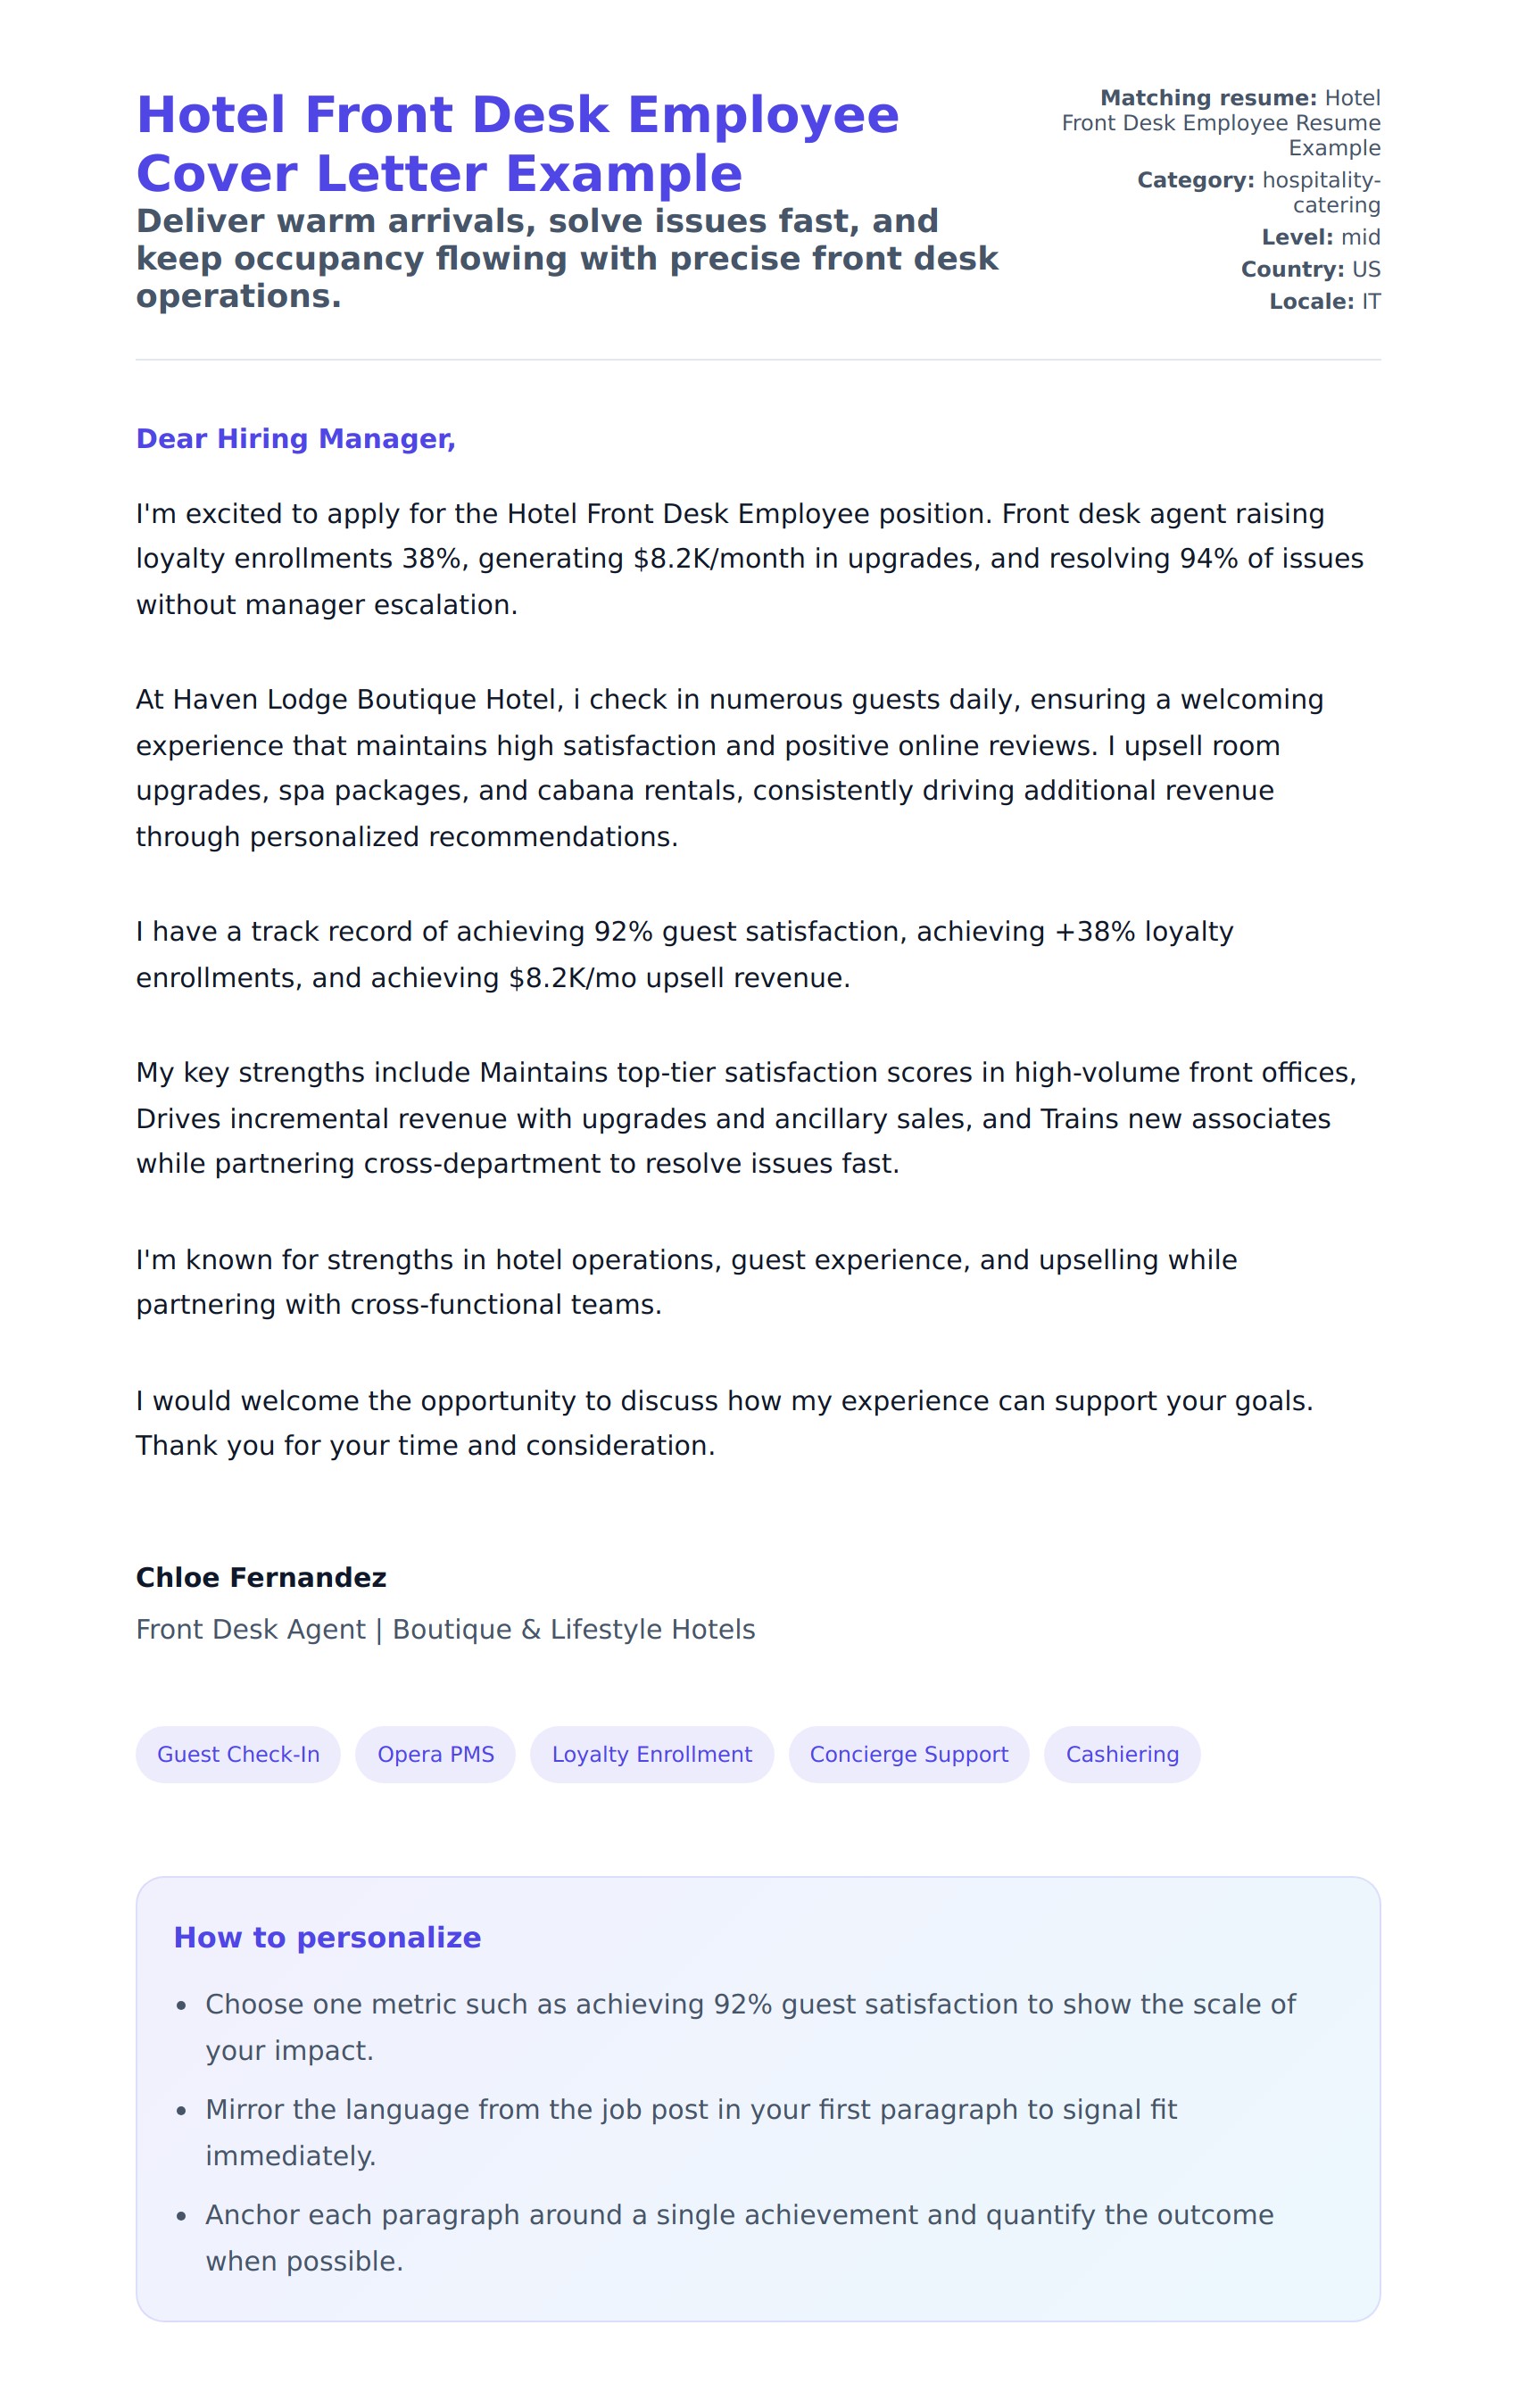Click the Locale IT metadata line
Screen dimensions: 1517x2408
tap(1324, 301)
